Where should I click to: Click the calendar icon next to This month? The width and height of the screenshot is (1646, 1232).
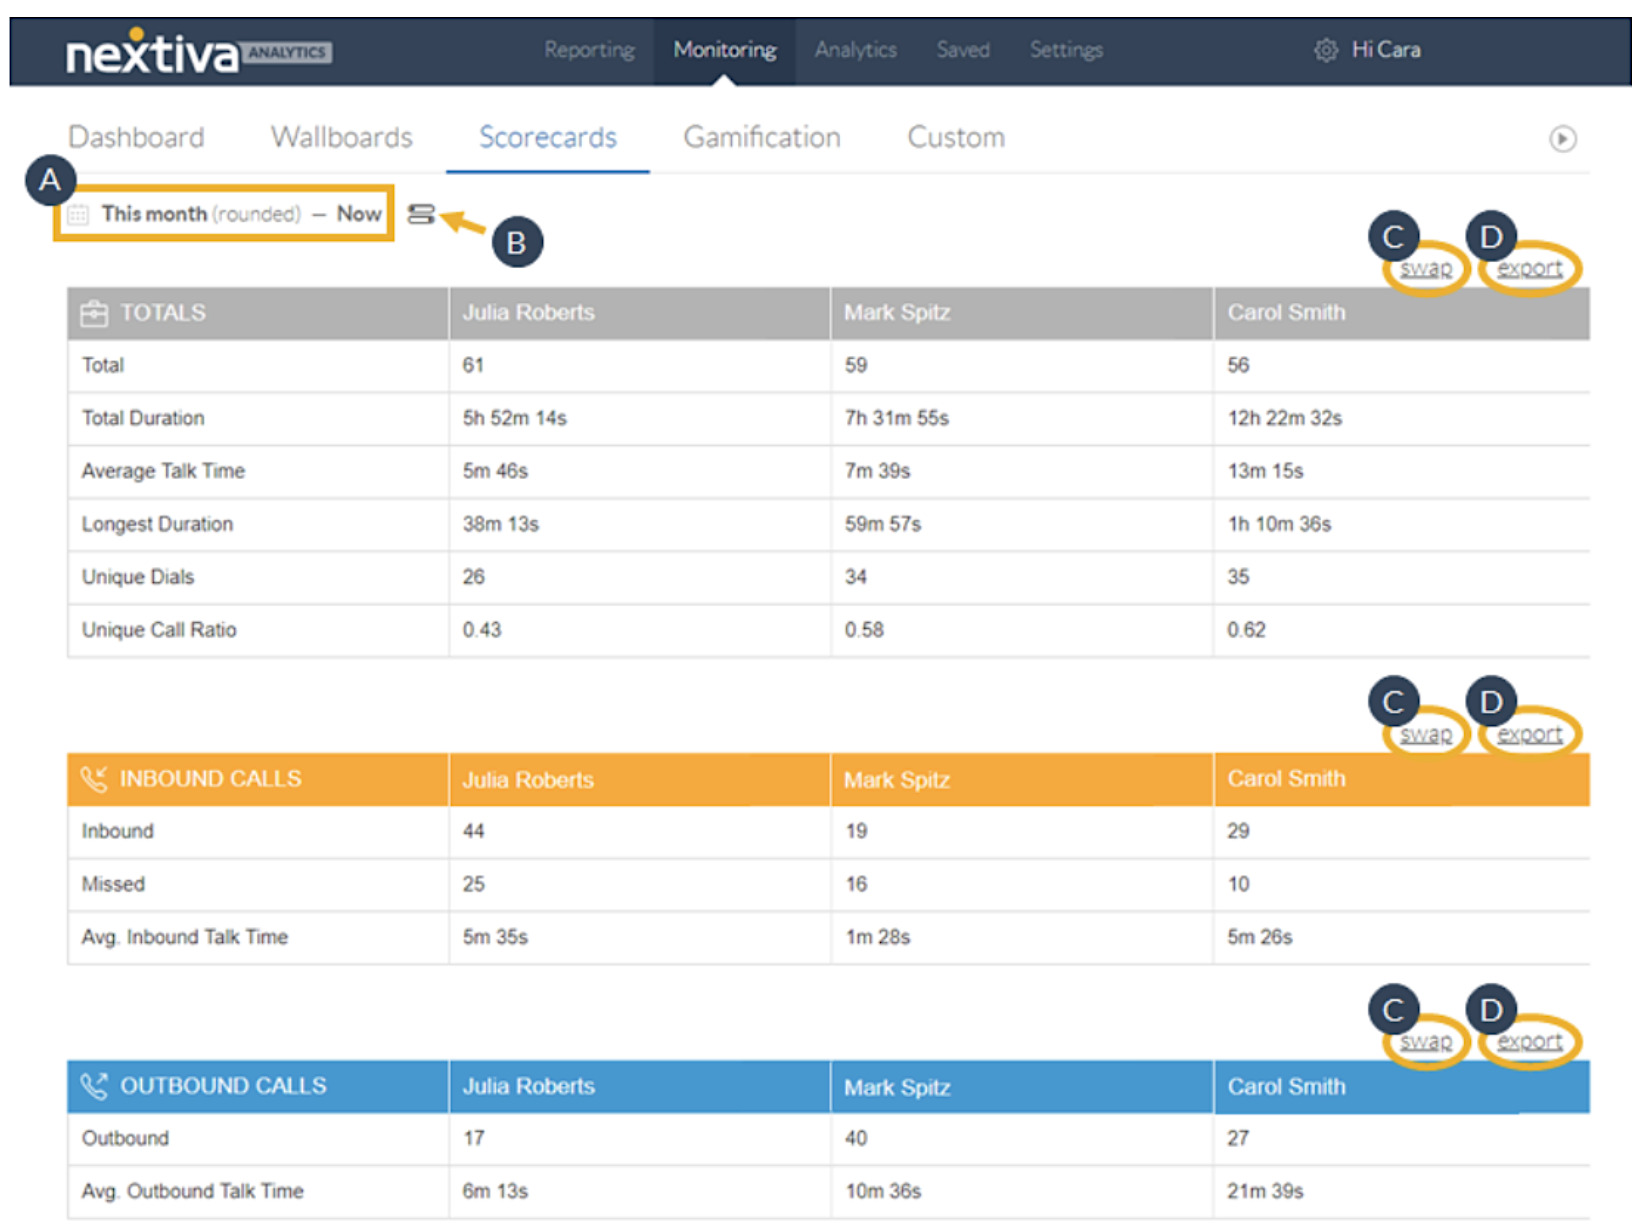[x=78, y=214]
